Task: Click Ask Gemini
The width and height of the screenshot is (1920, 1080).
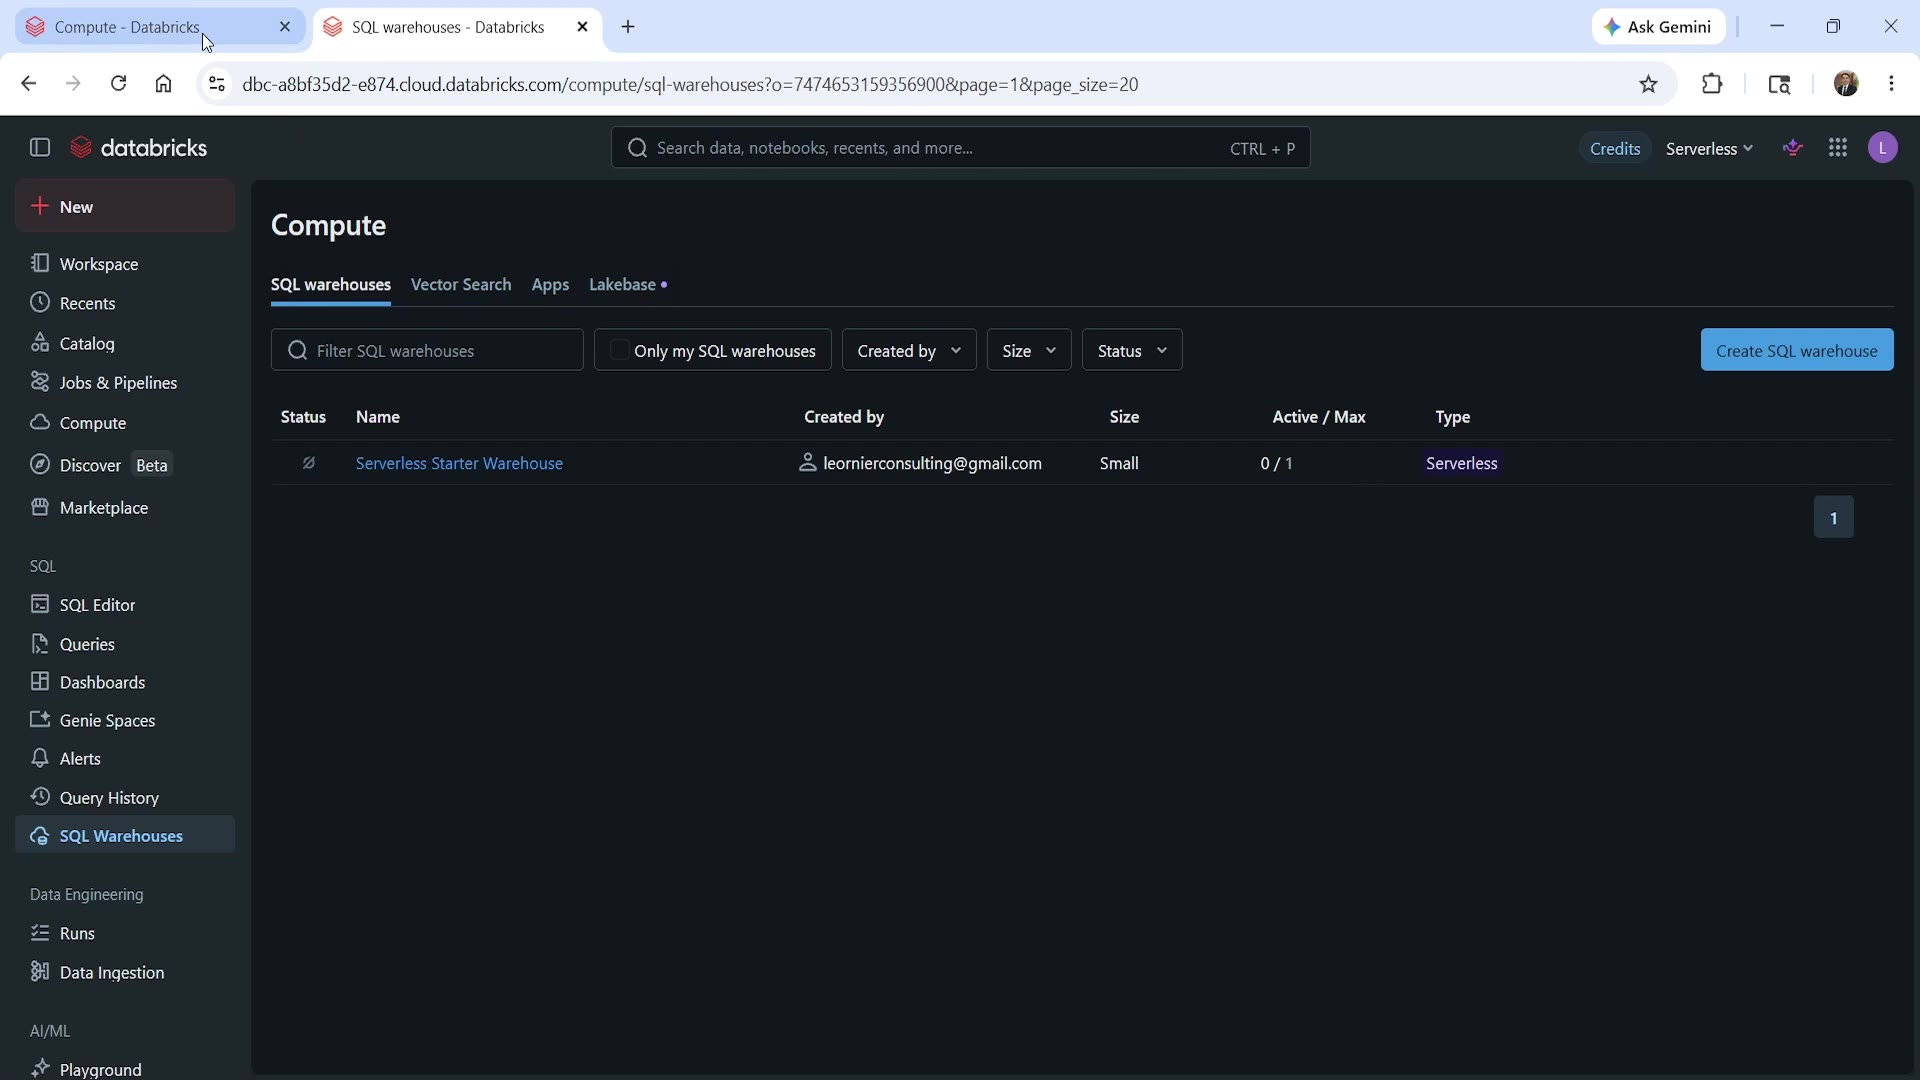Action: 1659,27
